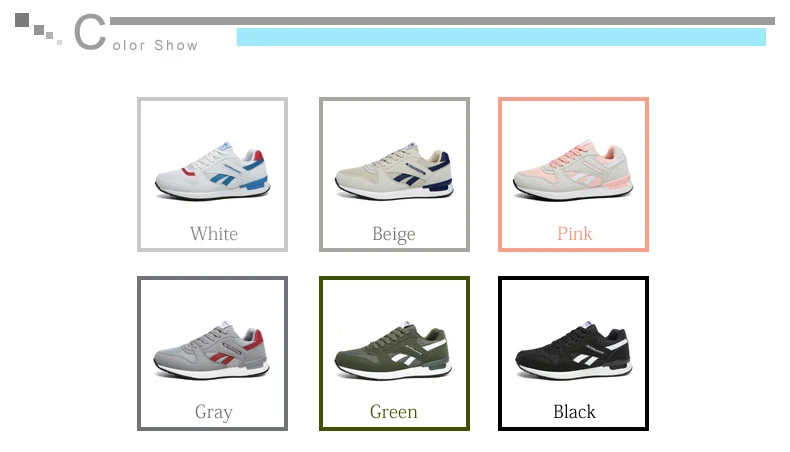The height and width of the screenshot is (452, 790).
Task: Click the white sneaker image
Action: point(212,171)
